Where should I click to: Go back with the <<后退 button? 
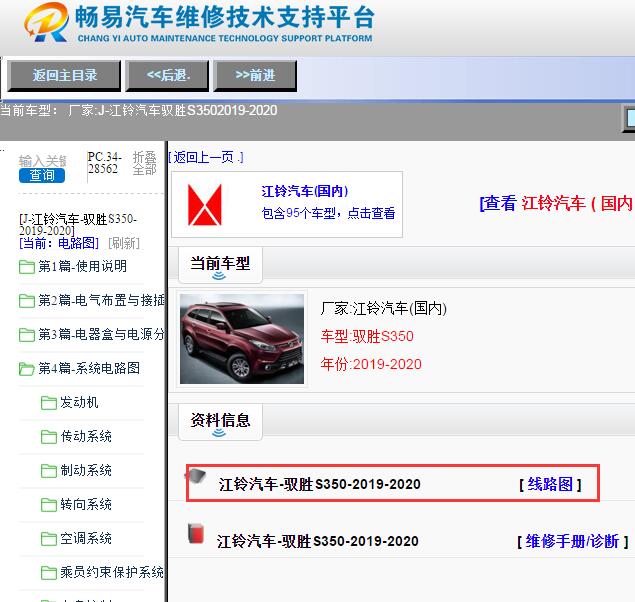(167, 76)
